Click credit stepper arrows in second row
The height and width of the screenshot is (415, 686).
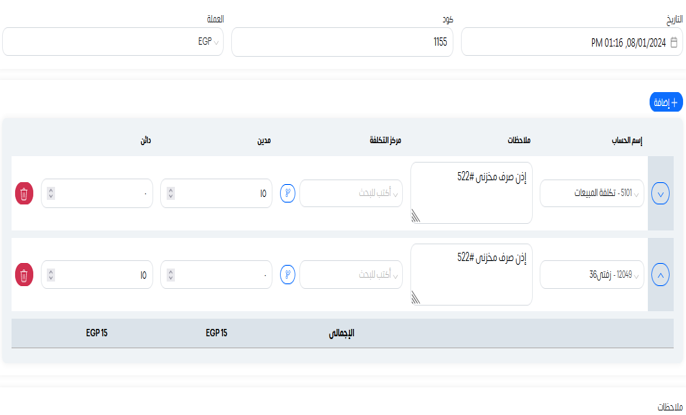click(50, 274)
